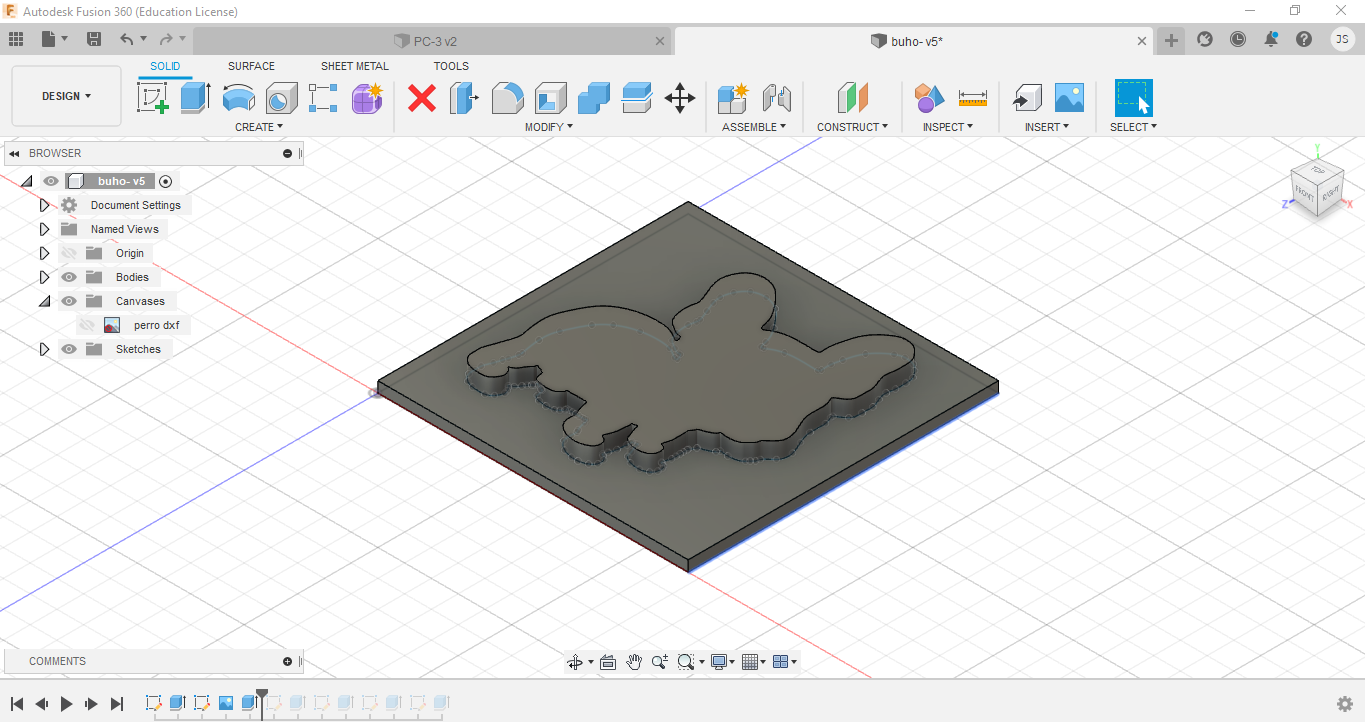
Task: Open timeline settings gear
Action: tap(1345, 704)
